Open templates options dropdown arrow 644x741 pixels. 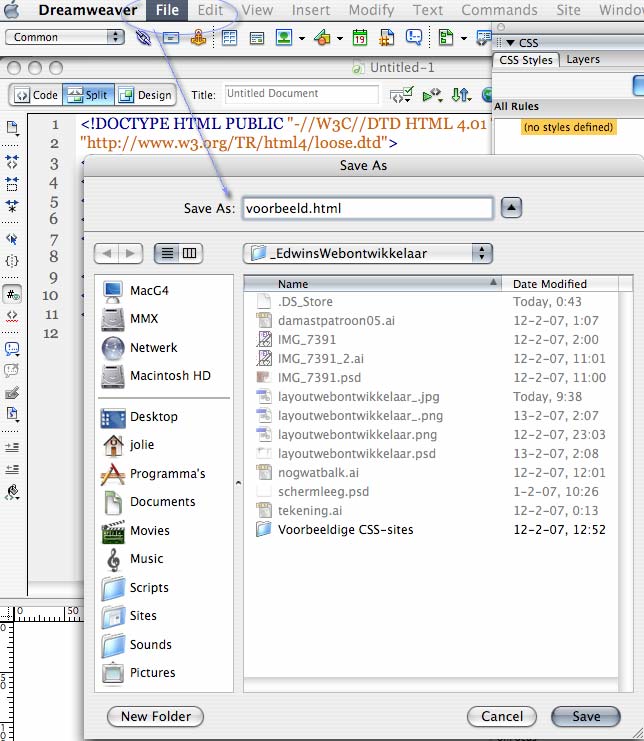(464, 38)
